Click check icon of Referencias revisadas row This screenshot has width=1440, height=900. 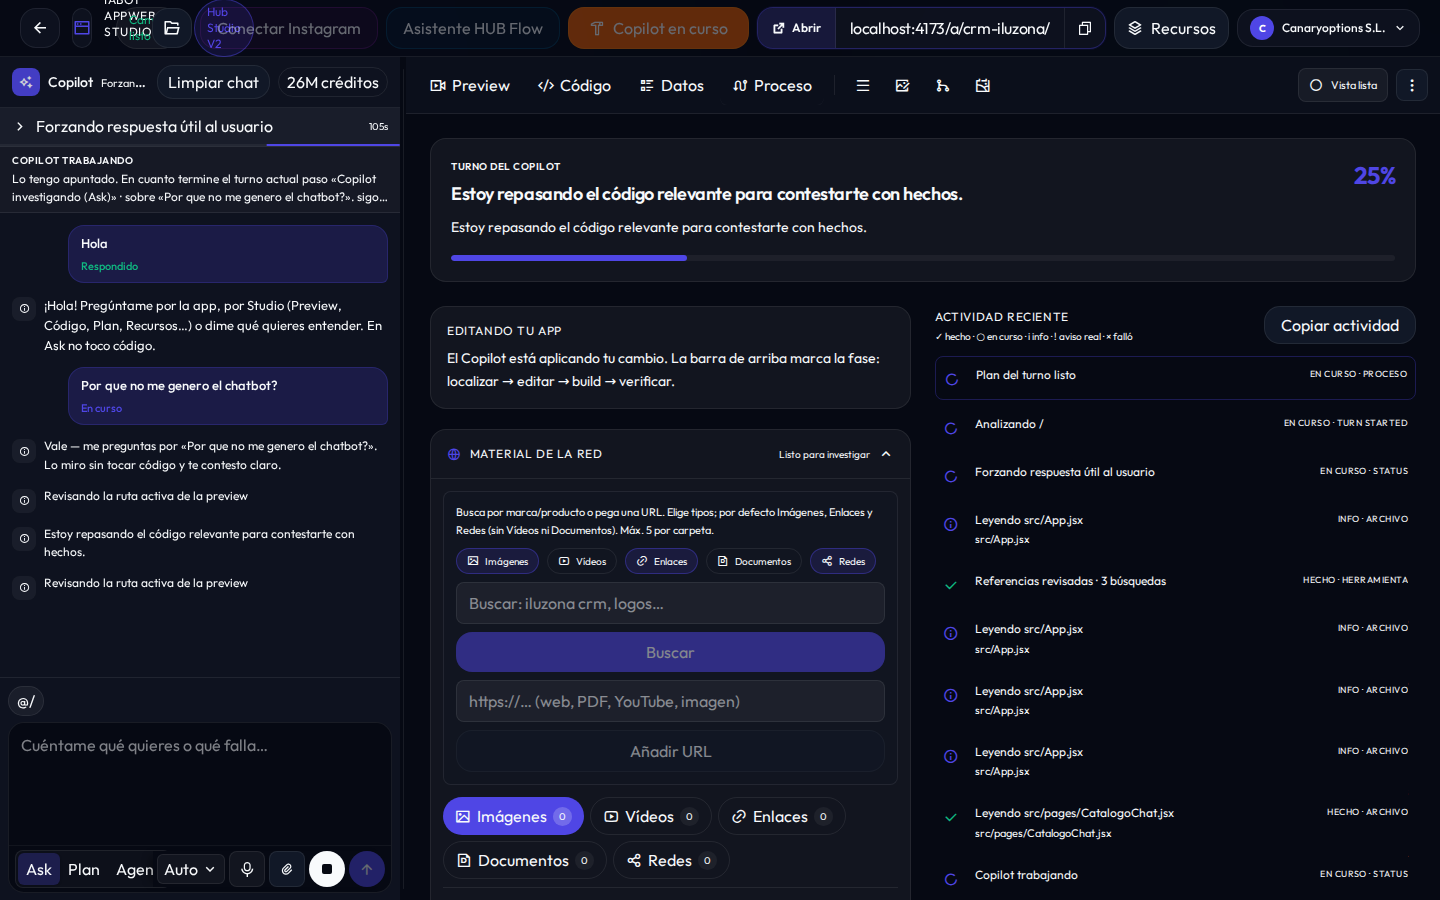coord(951,585)
